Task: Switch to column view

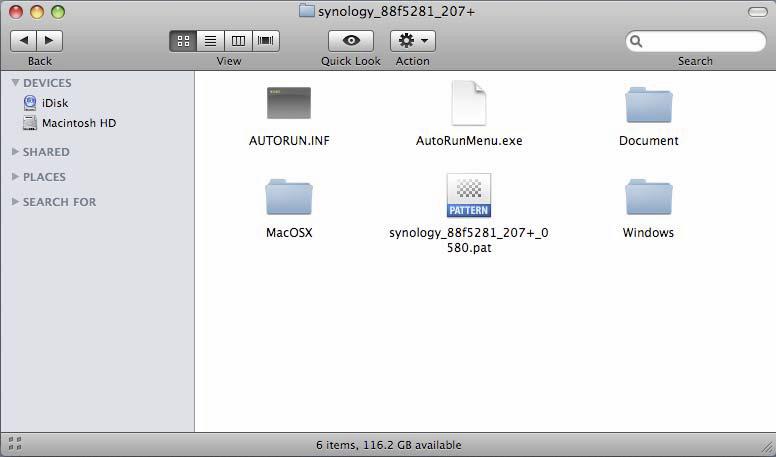Action: click(238, 41)
